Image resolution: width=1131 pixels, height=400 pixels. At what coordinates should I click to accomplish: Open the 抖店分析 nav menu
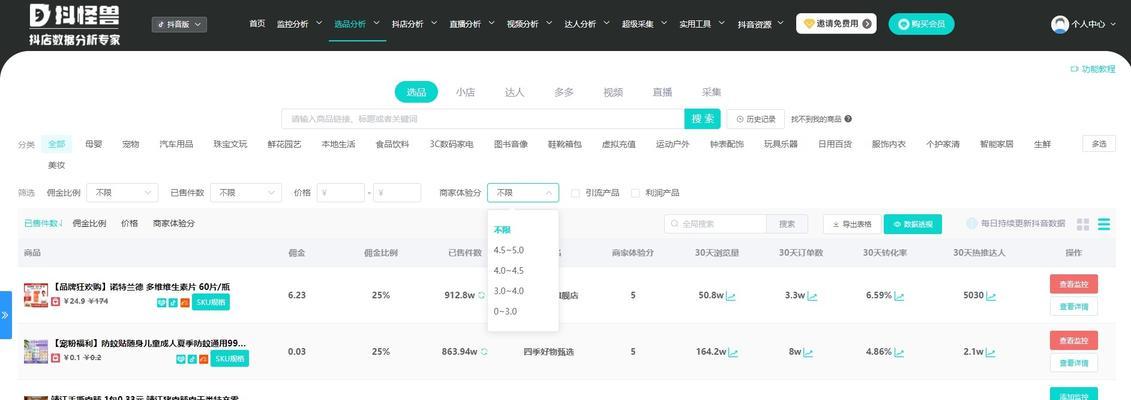point(415,24)
